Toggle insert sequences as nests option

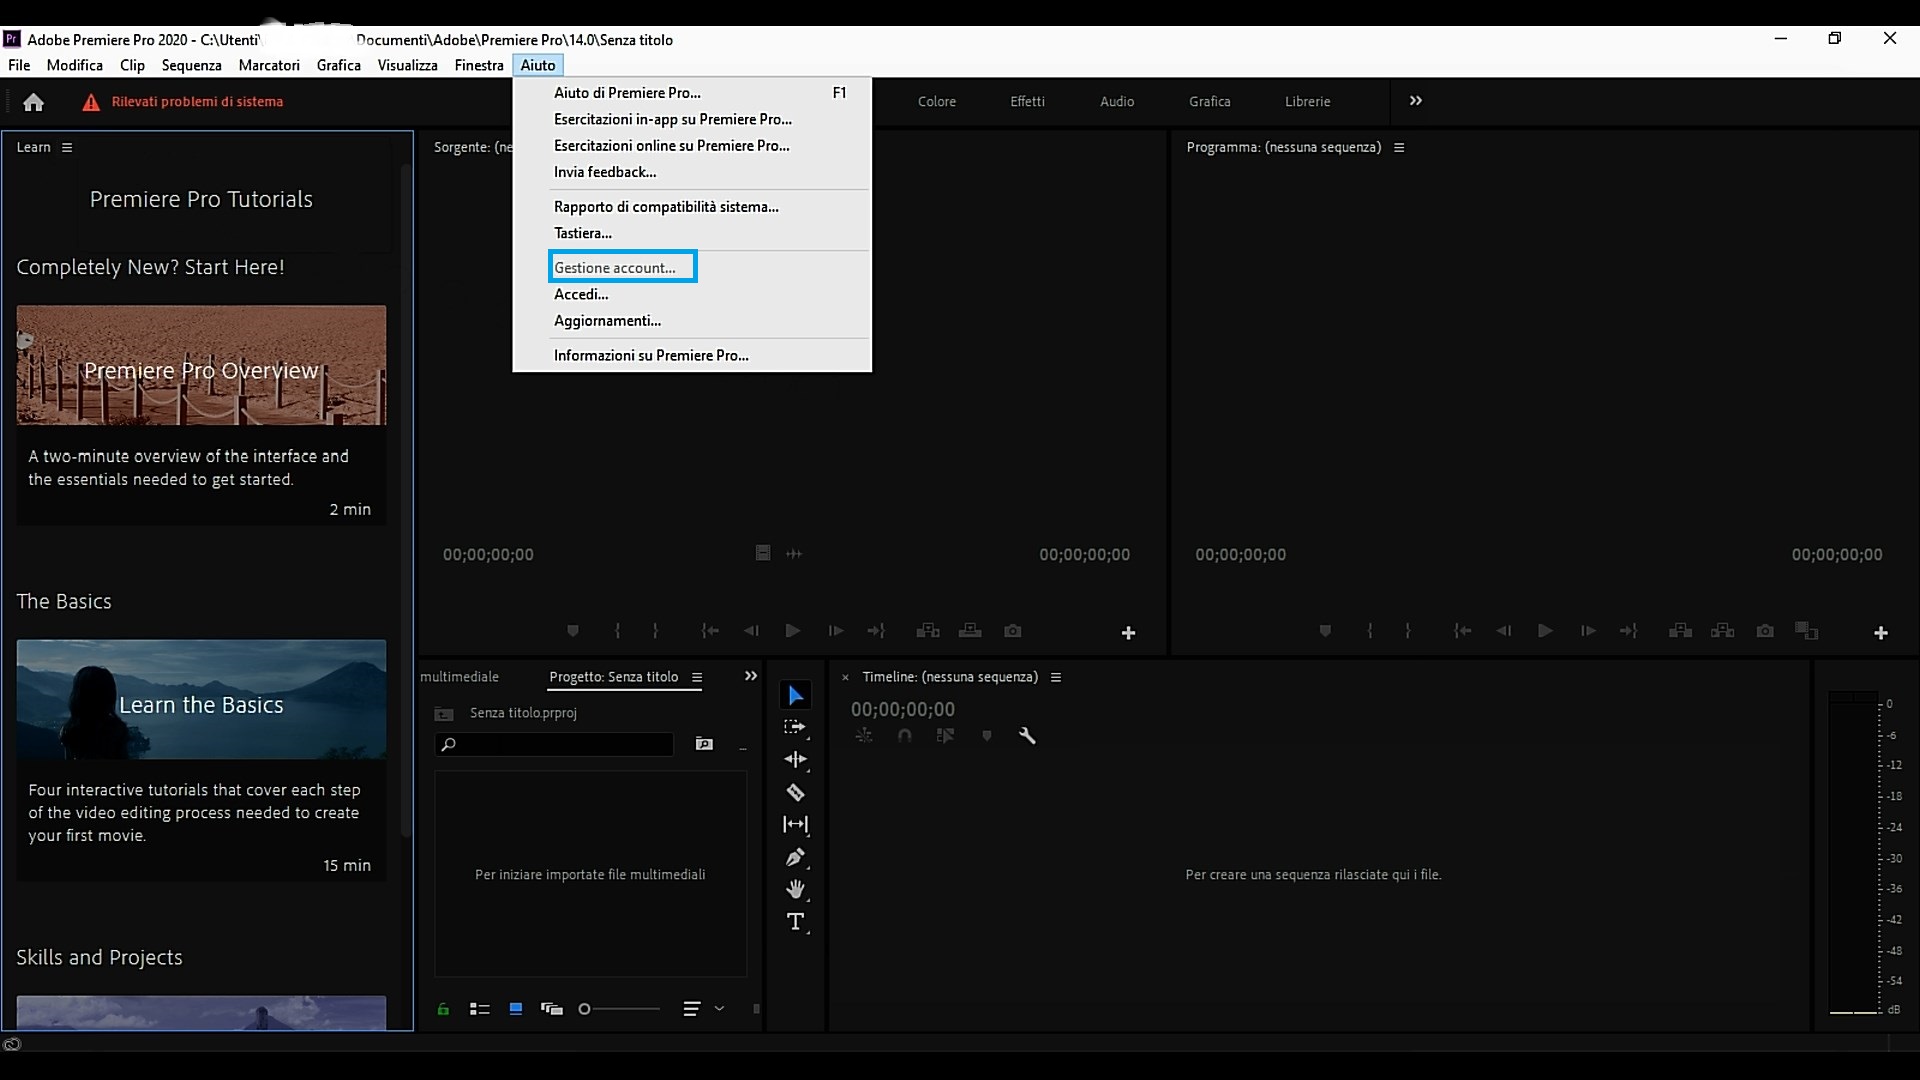(x=864, y=736)
